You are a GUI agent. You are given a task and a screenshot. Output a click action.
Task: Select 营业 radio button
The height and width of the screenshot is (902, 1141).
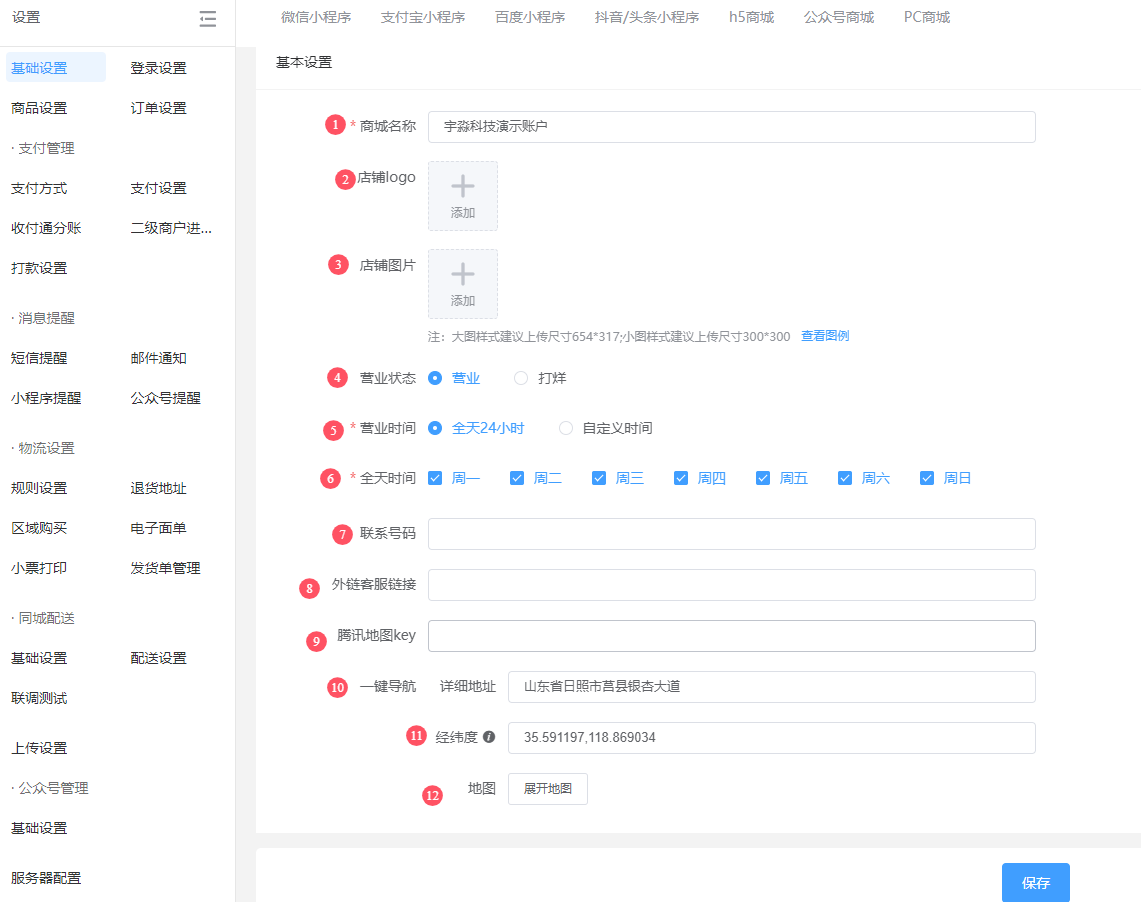point(435,378)
